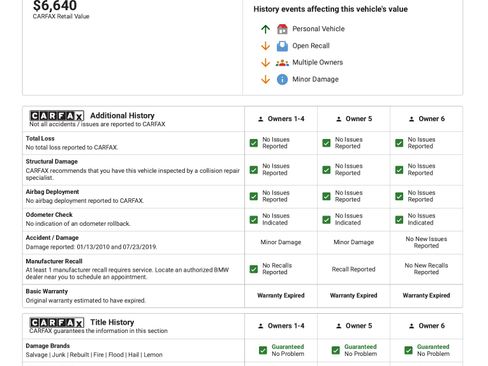Click Total Loss checkmark for Owners 1-4
The width and height of the screenshot is (488, 366).
[254, 143]
